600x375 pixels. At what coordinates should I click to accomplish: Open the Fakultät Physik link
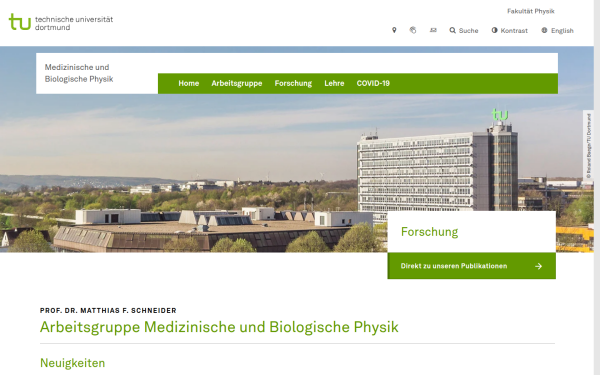(531, 11)
